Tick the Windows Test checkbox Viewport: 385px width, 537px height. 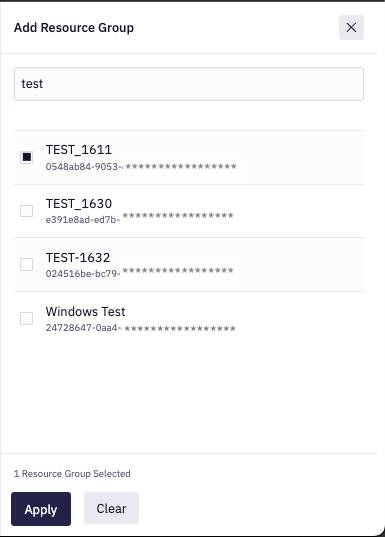[x=26, y=318]
